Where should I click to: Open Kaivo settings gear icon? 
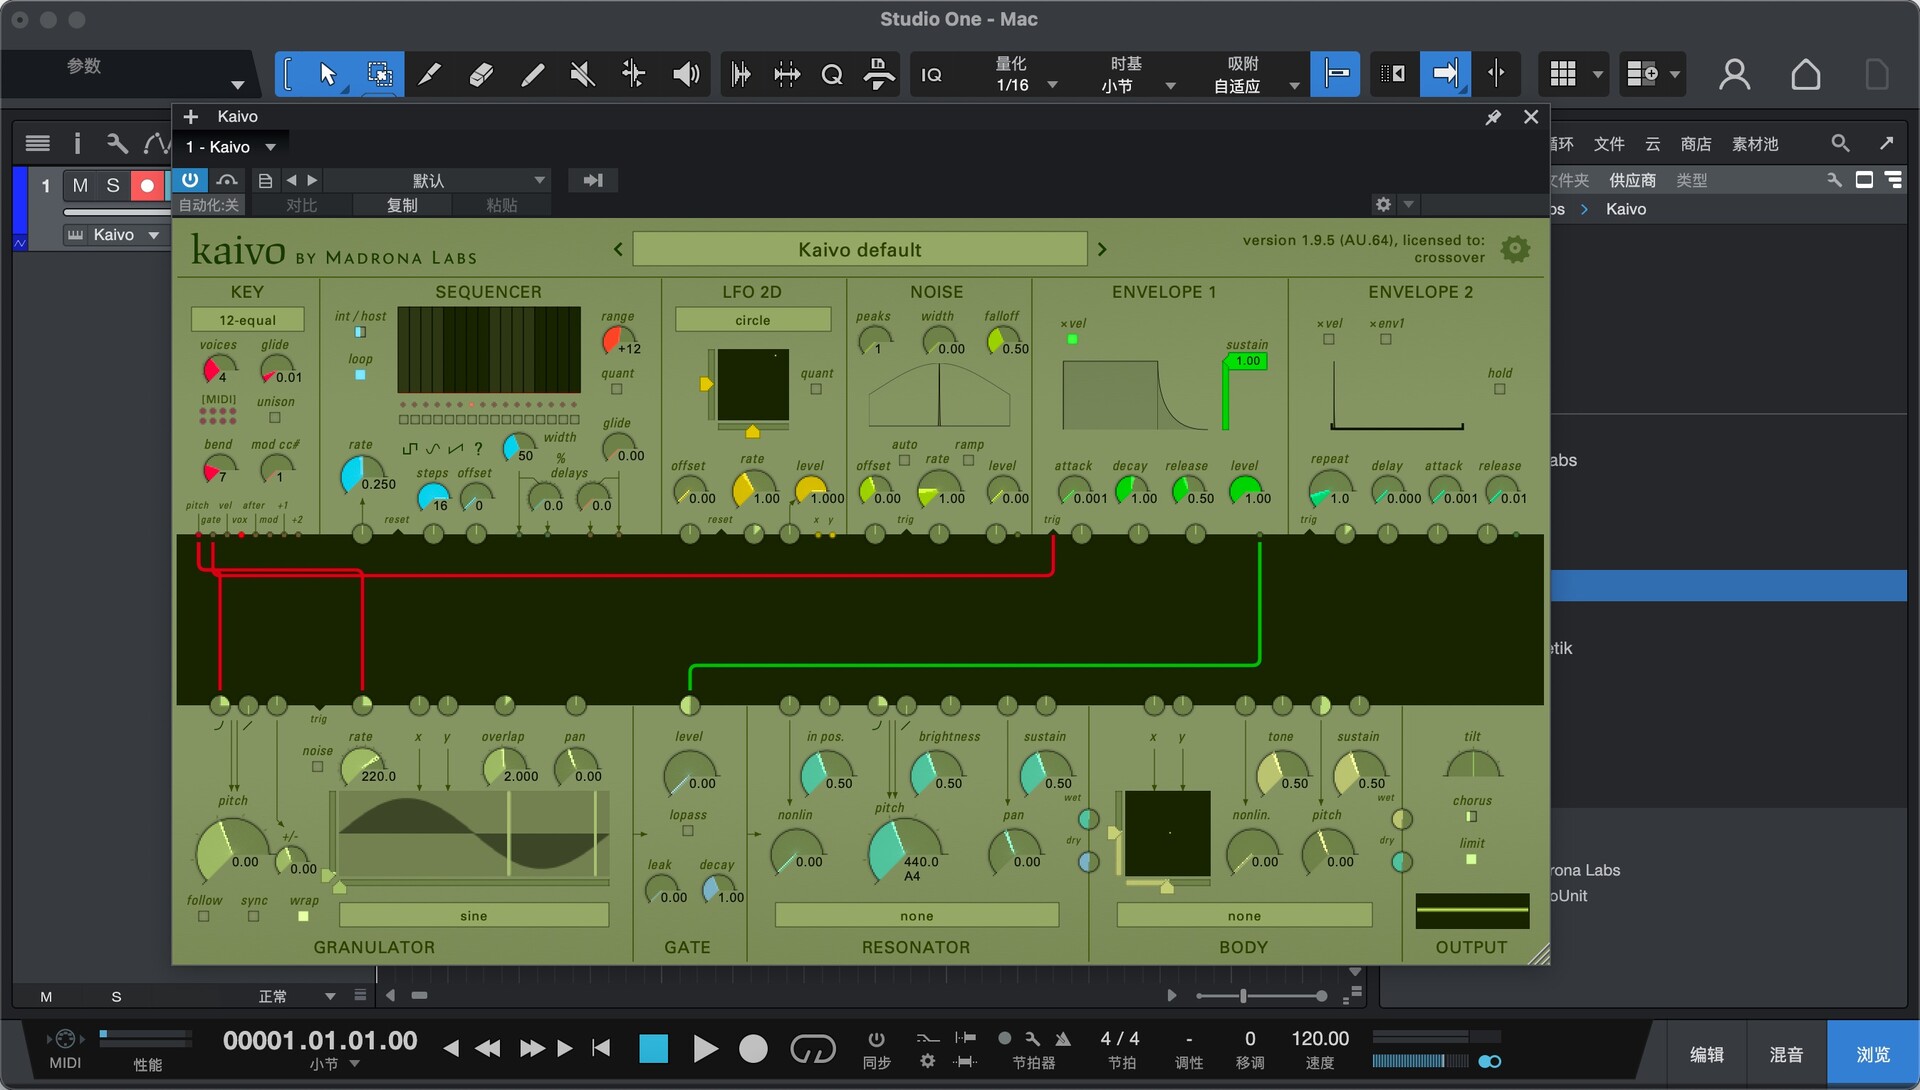pos(1515,248)
